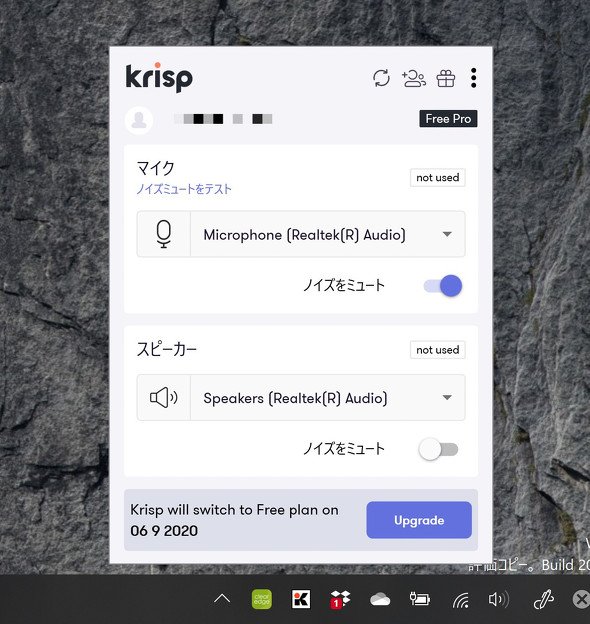This screenshot has width=590, height=624.
Task: Click the blurred account name text
Action: tap(223, 119)
